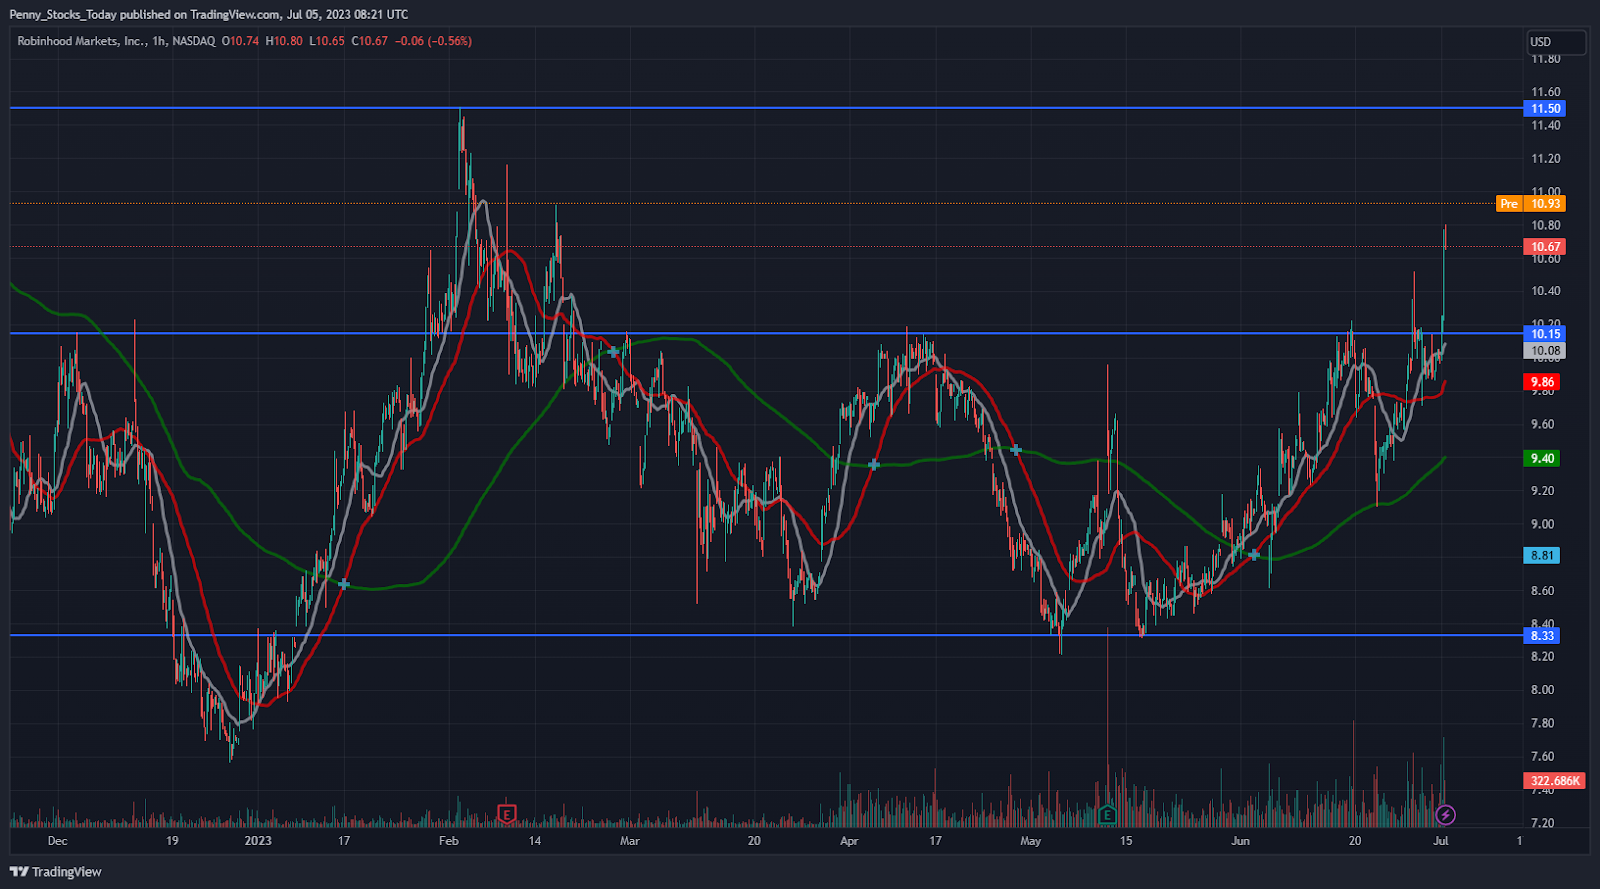Click the May label on time axis
This screenshot has height=889, width=1600.
pos(1031,841)
